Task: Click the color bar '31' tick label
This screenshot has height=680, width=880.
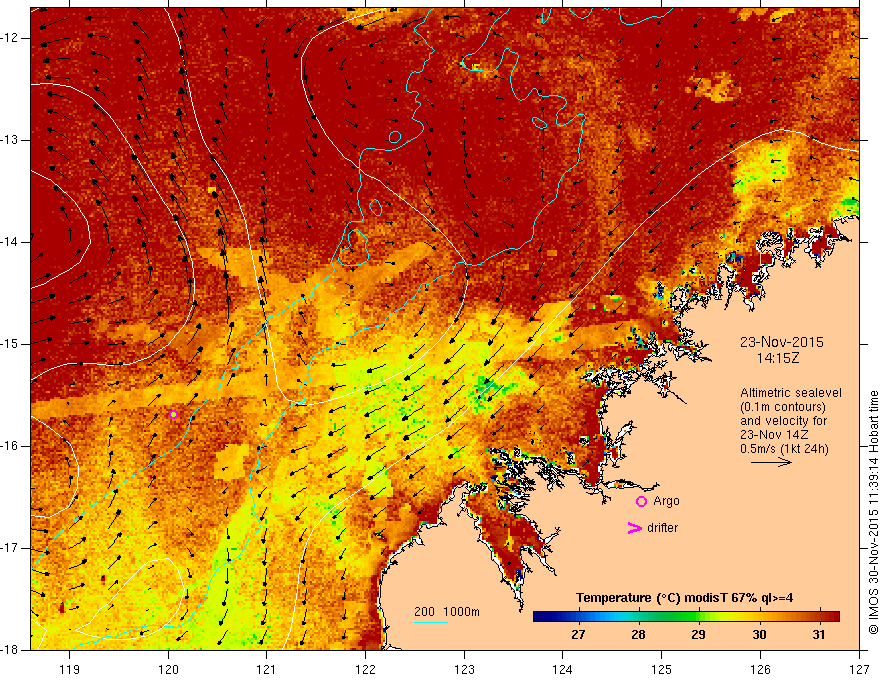Action: pyautogui.click(x=819, y=635)
